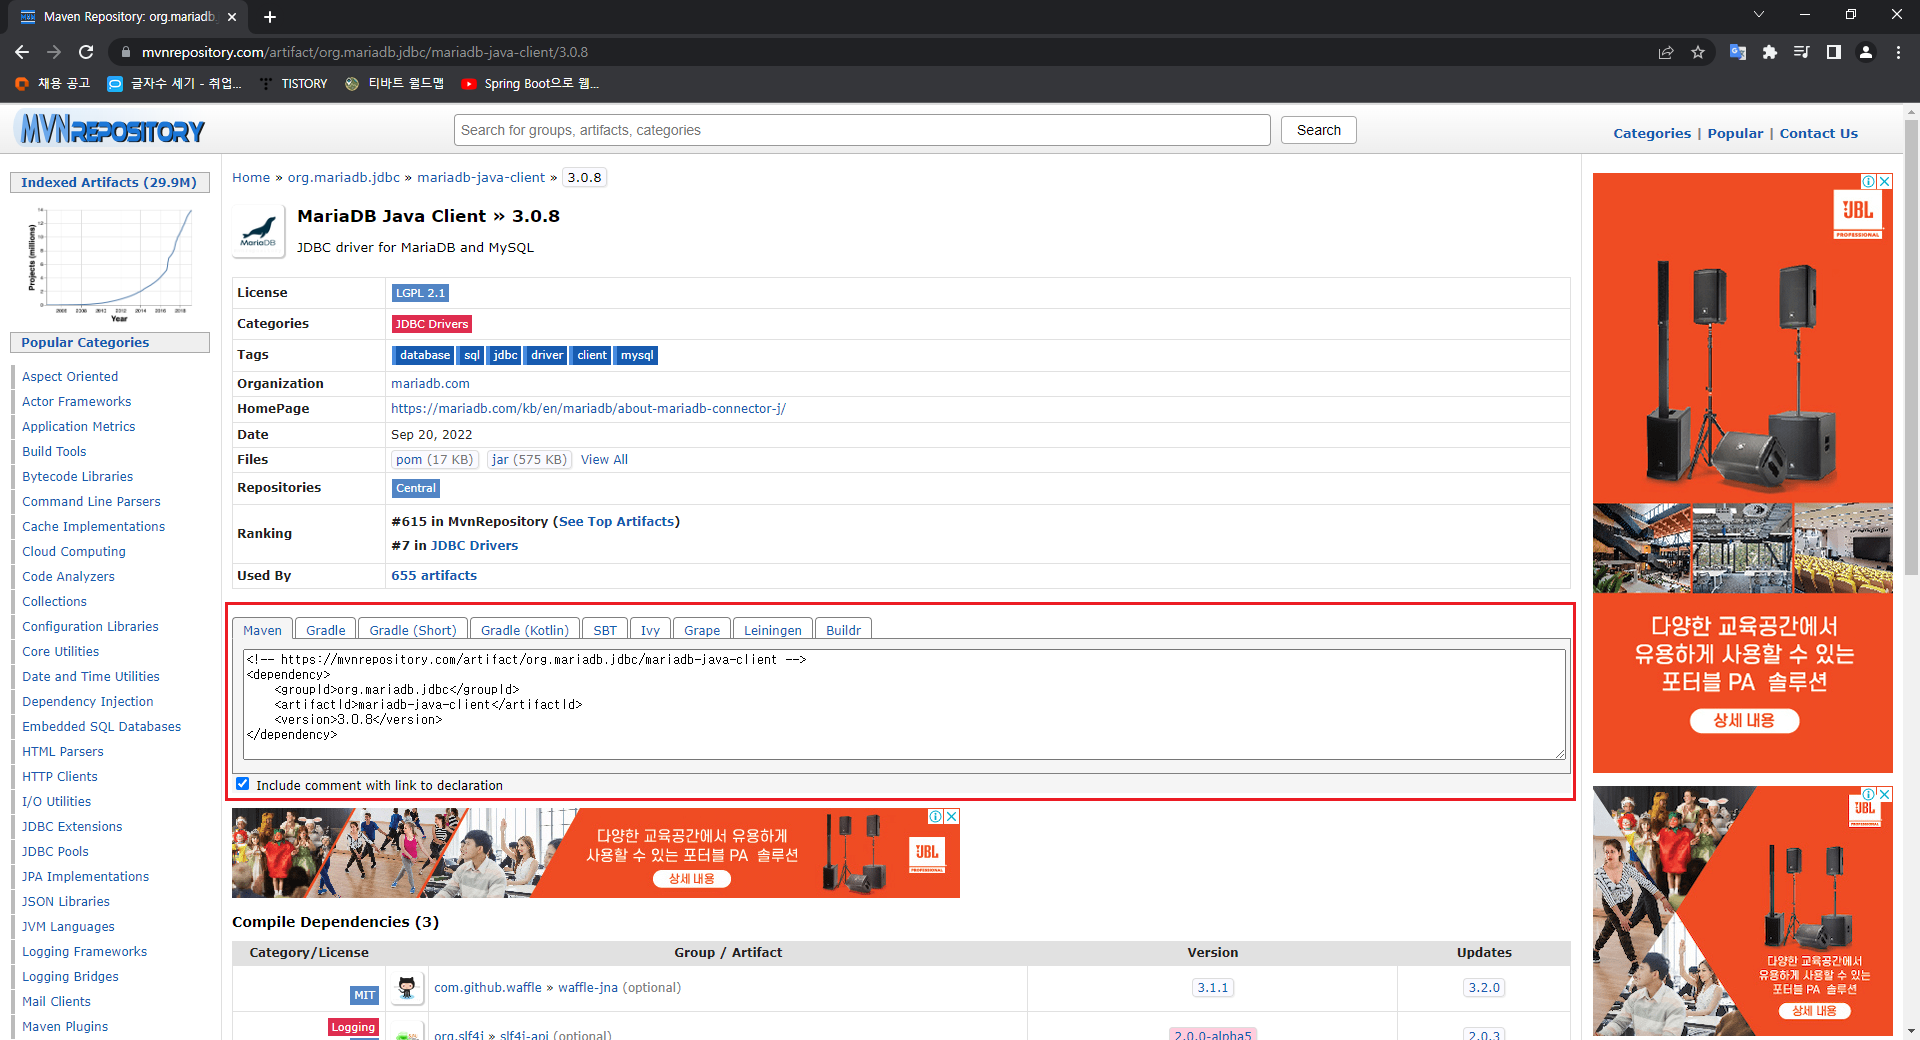
Task: Open the TISTORY bookmark
Action: coord(293,84)
